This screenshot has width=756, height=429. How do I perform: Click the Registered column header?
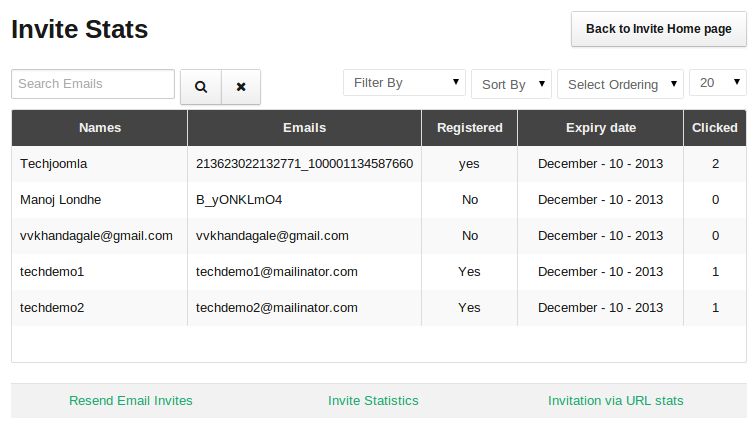point(469,128)
